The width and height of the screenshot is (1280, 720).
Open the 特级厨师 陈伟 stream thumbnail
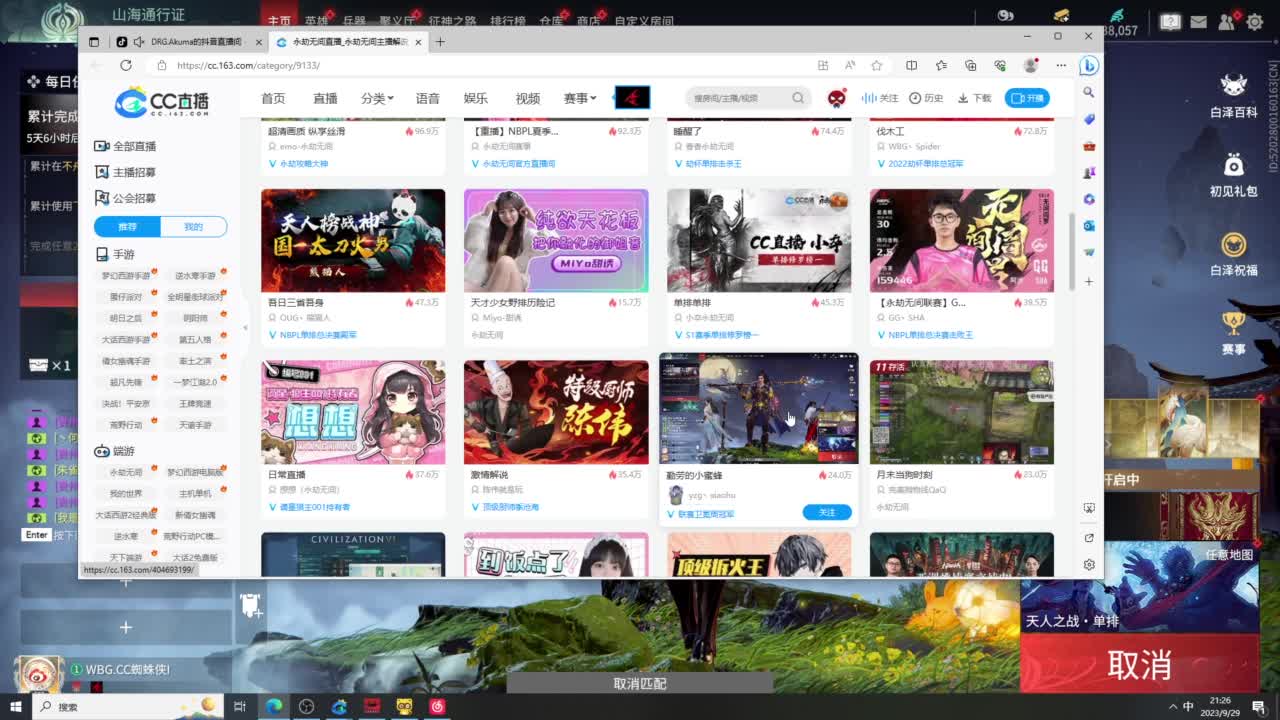coord(556,412)
